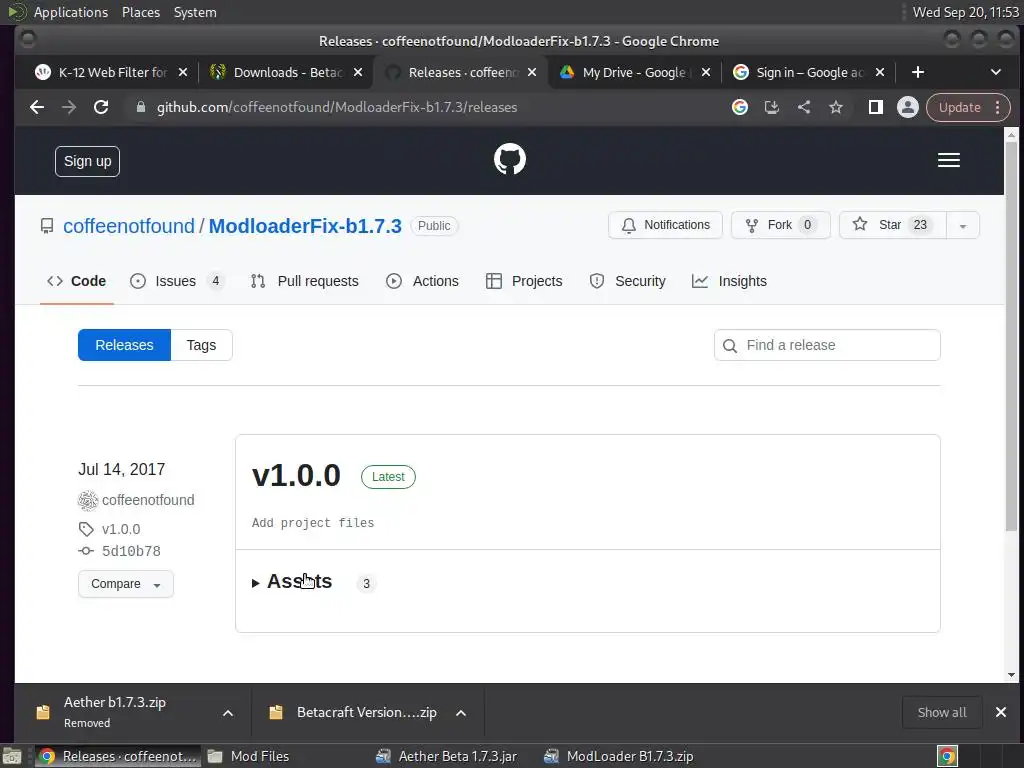
Task: Share this page via share icon
Action: click(x=804, y=107)
